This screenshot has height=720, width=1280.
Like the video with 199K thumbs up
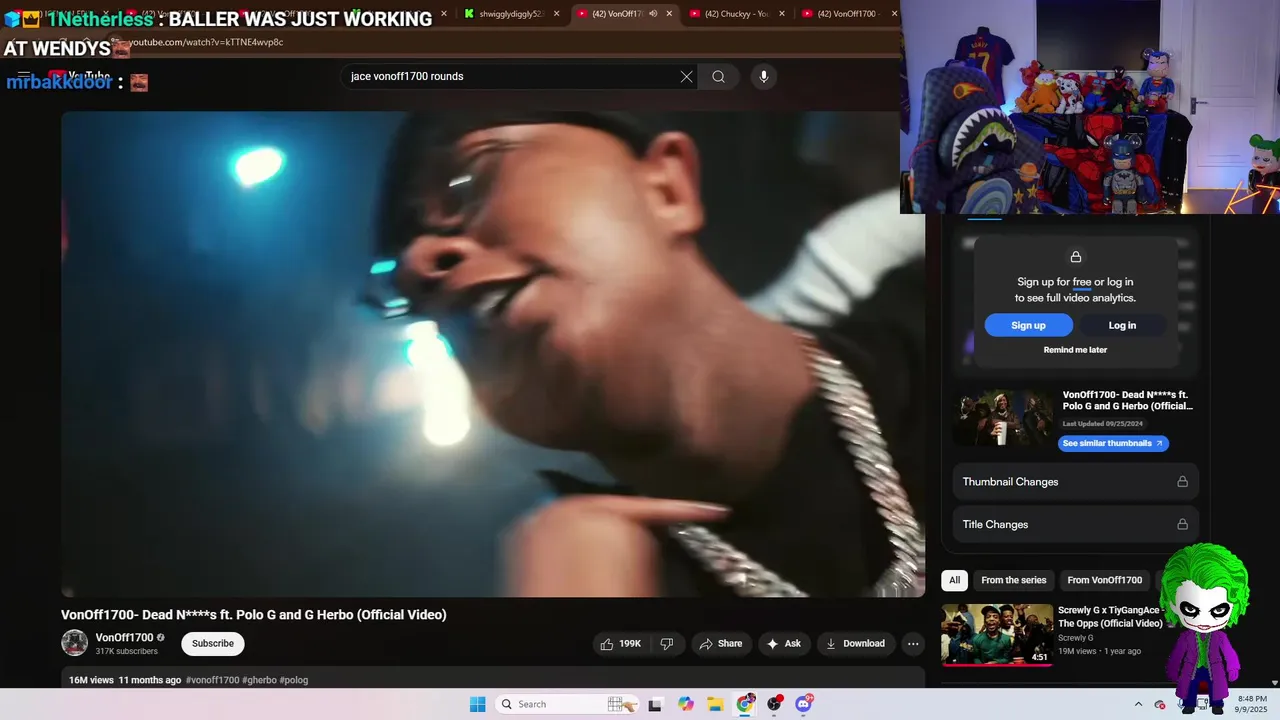[x=621, y=644]
